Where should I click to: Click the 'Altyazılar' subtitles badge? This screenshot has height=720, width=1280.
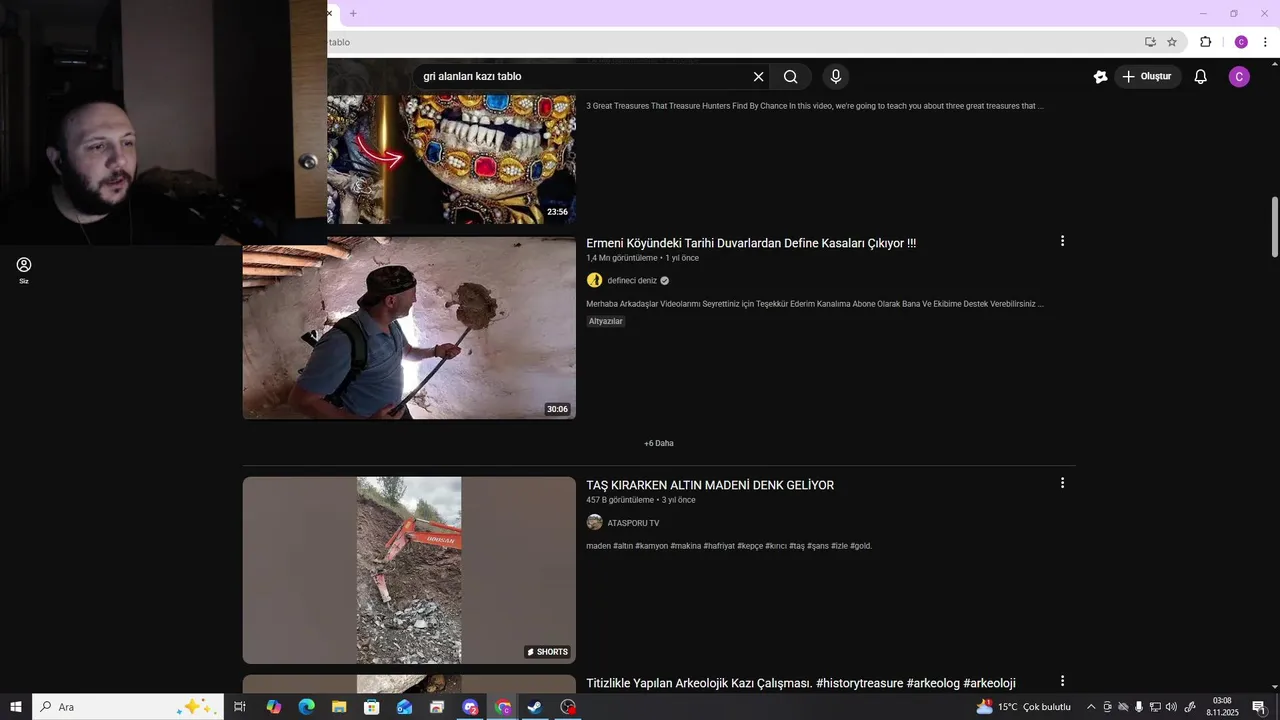[x=606, y=321]
